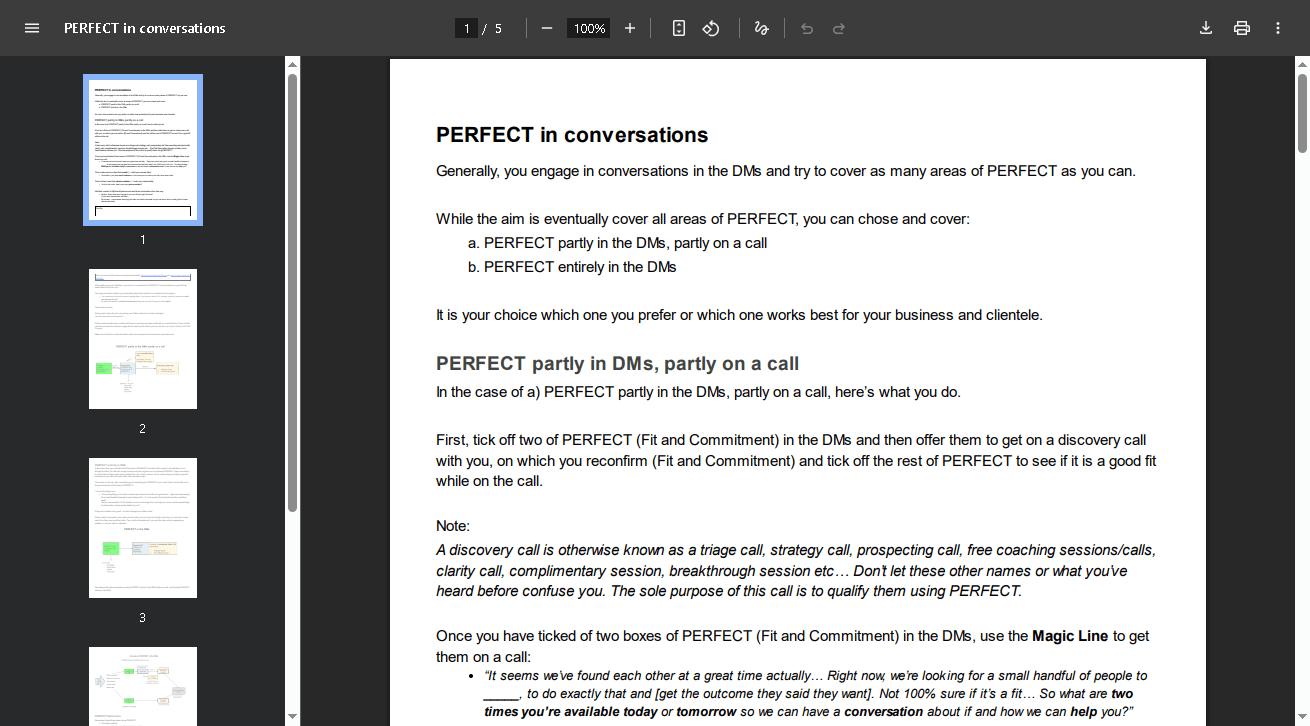
Task: Click the line starting 'Generally, you engage in conversations'
Action: pos(786,171)
